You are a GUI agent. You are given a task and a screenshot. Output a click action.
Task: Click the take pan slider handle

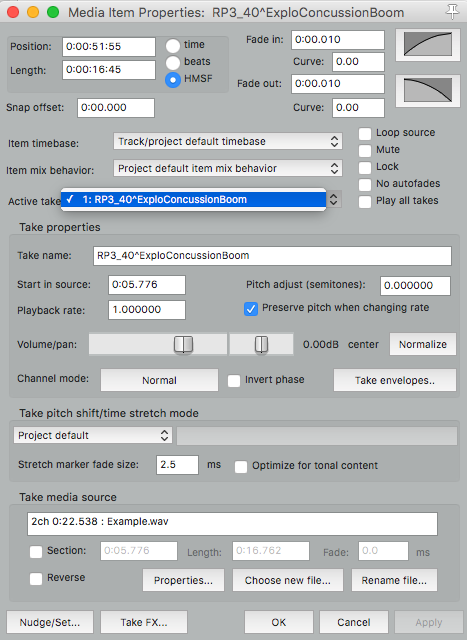(261, 344)
